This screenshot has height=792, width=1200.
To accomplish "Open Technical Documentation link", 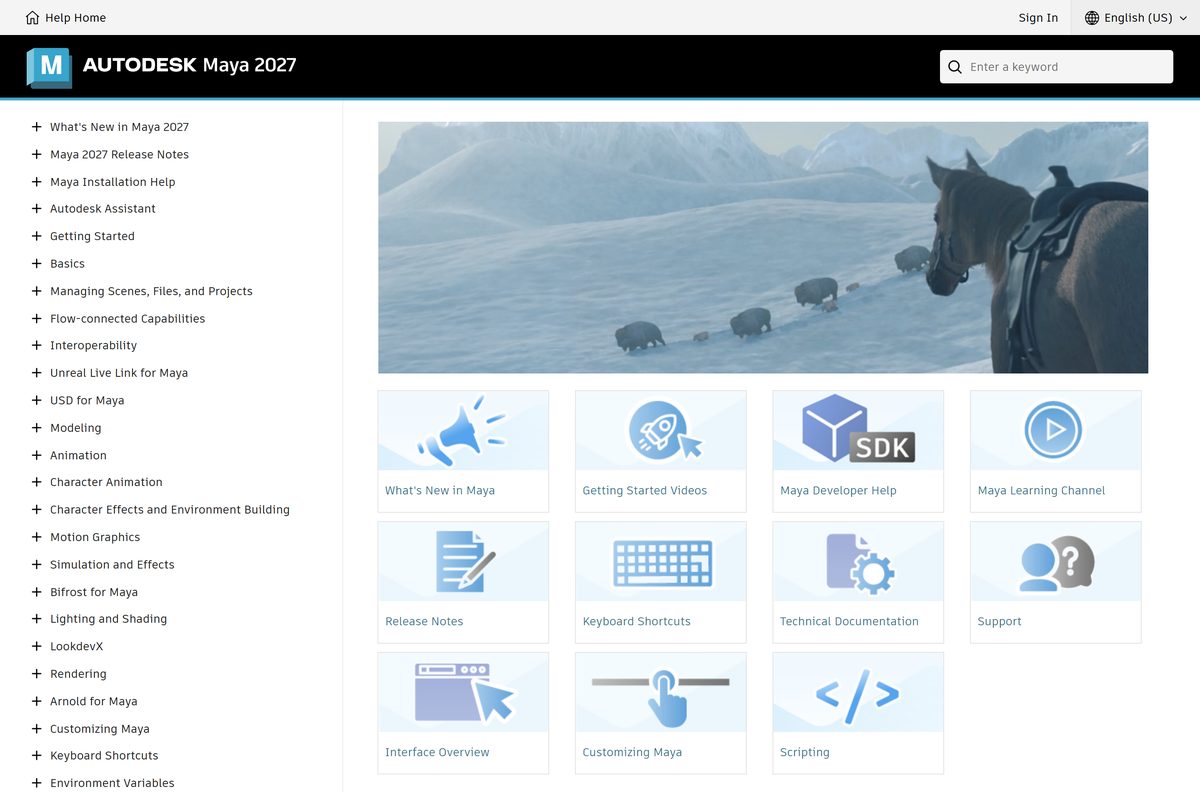I will pyautogui.click(x=849, y=622).
